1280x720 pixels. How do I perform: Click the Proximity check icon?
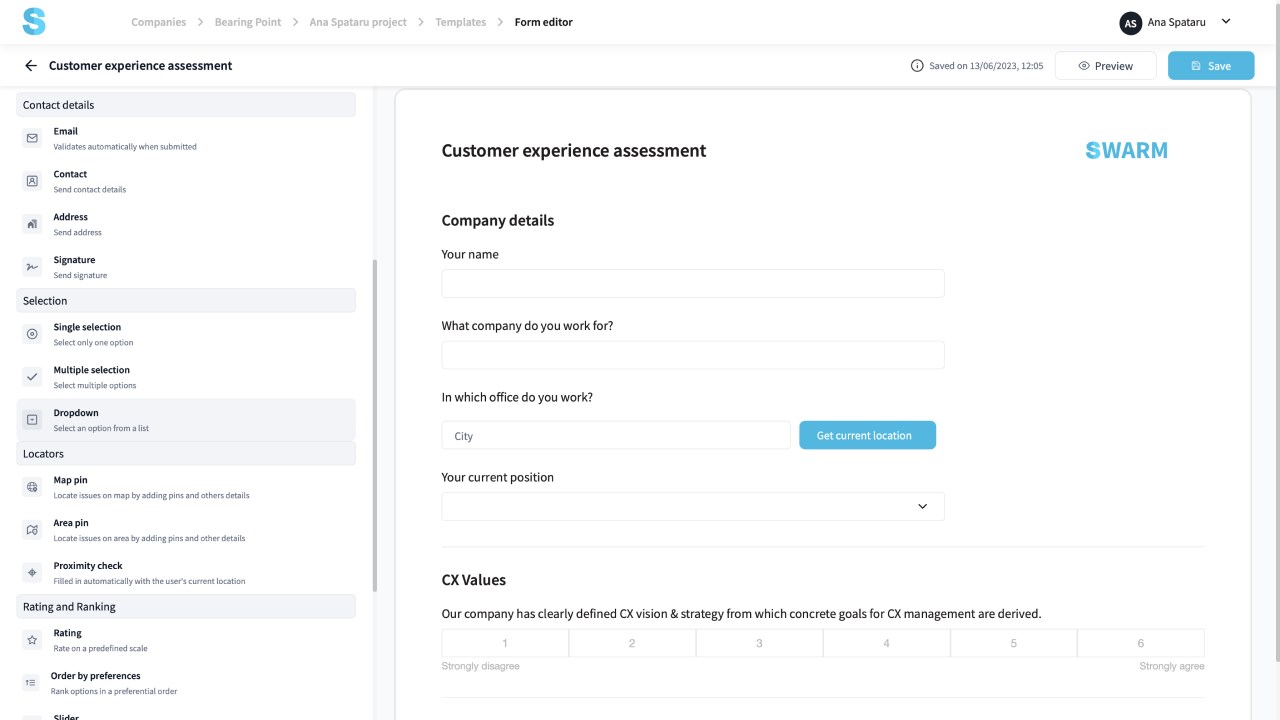(32, 573)
